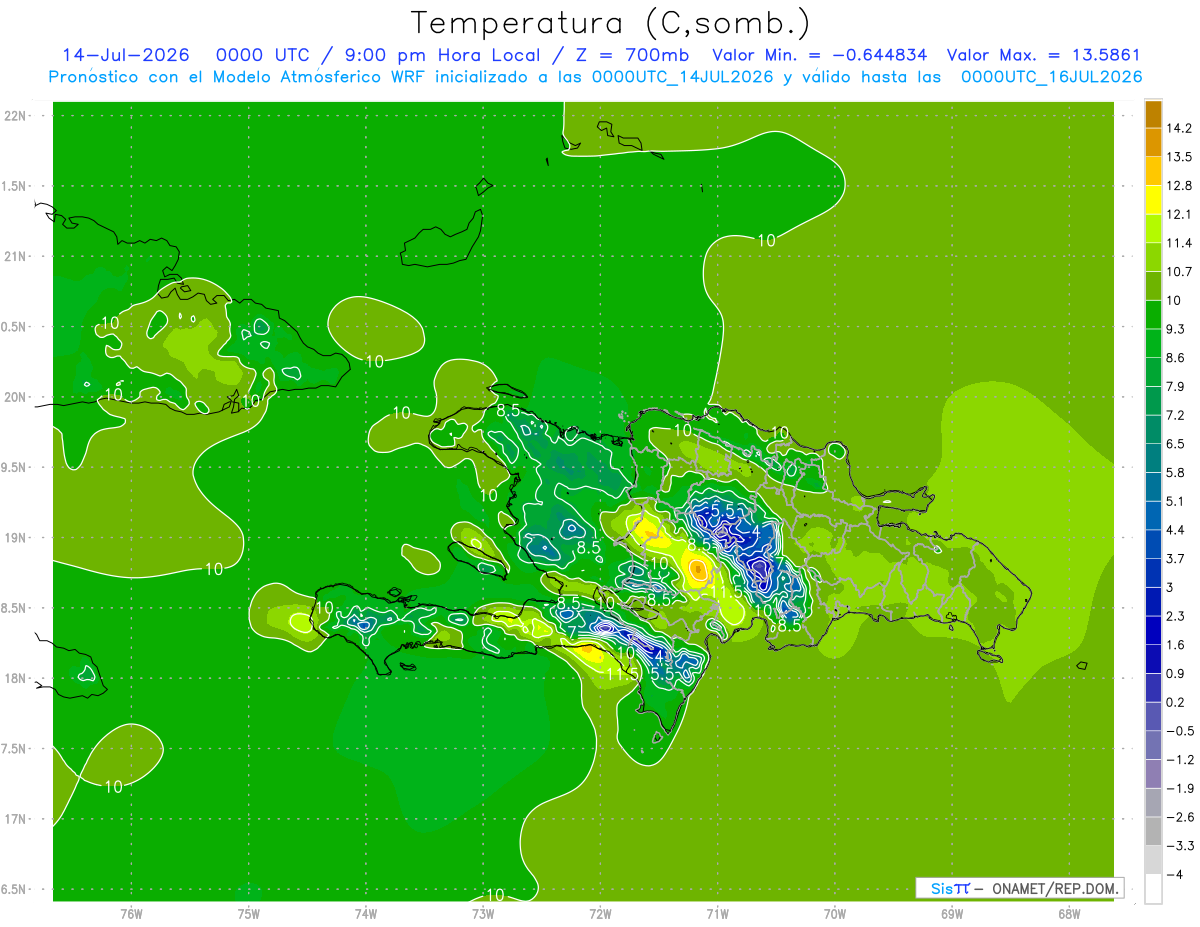Click the "69W" longitude axis label
Image resolution: width=1200 pixels, height=927 pixels.
click(x=952, y=914)
